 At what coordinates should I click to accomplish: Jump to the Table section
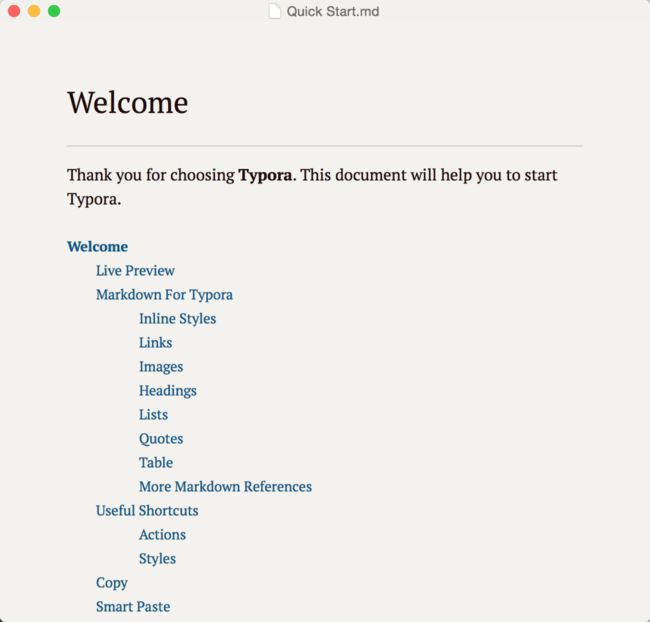click(156, 463)
